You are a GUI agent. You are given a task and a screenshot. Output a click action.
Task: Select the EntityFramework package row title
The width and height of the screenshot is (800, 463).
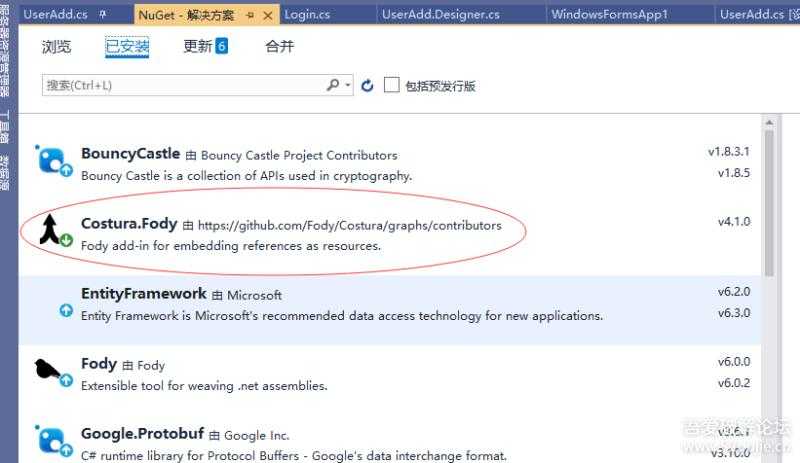click(144, 294)
